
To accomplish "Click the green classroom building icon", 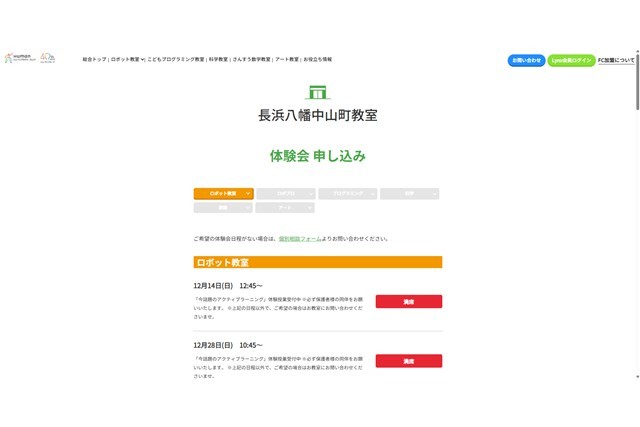I will (318, 92).
